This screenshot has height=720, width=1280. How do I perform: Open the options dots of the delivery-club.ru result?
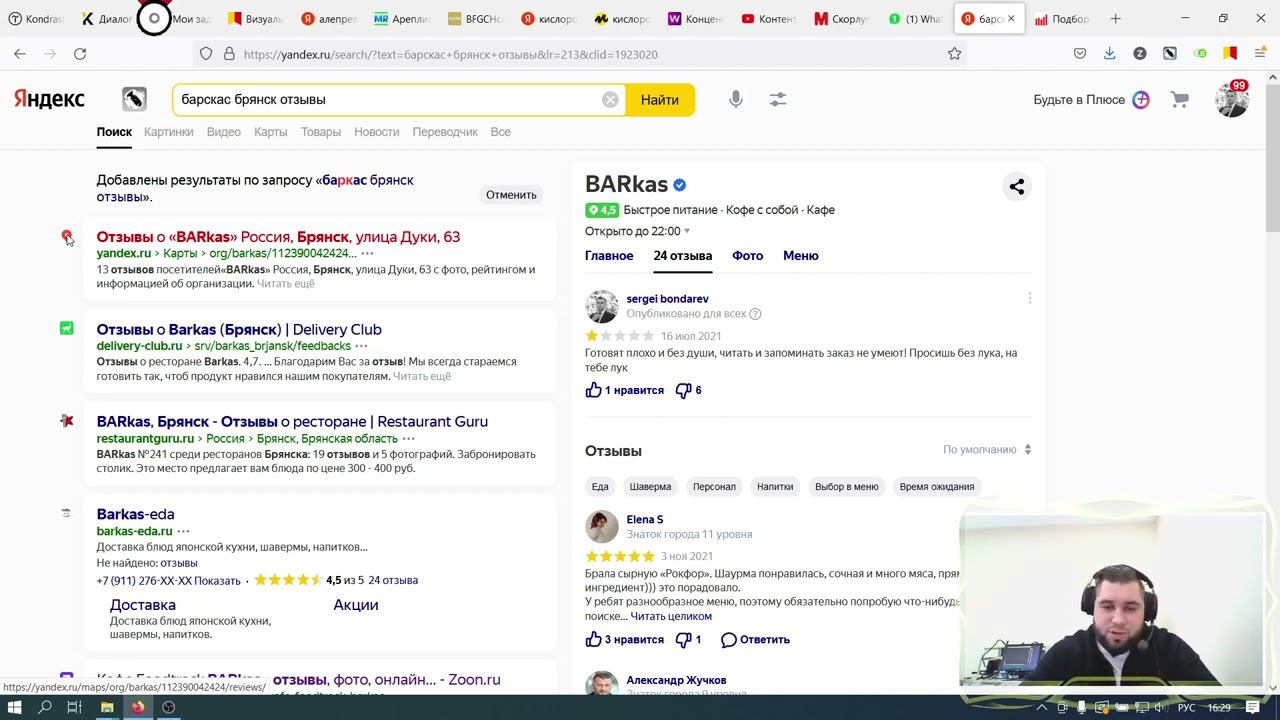coord(361,346)
